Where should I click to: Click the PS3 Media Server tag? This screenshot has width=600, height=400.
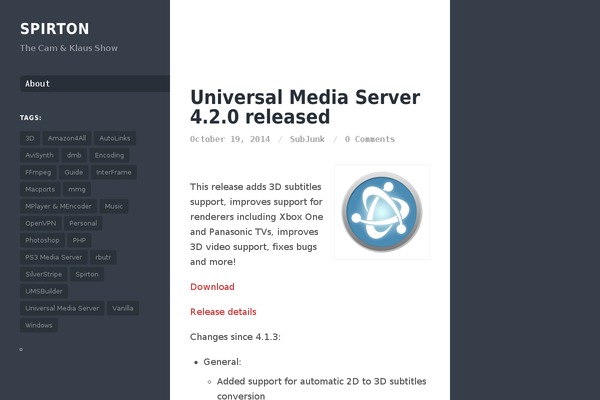coord(54,257)
